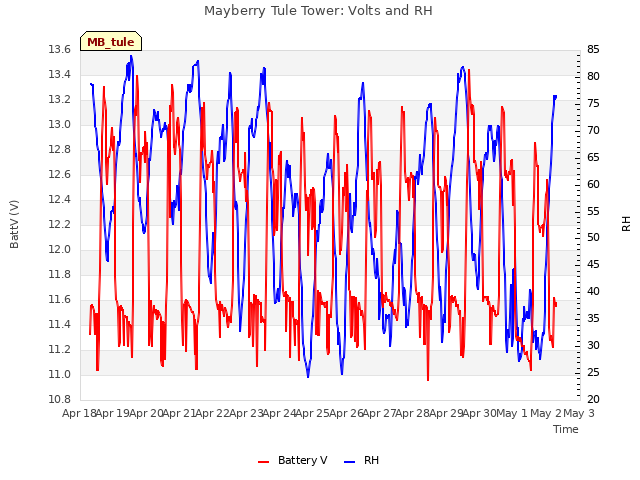640x480 pixels.
Task: Click the blue RH legend swatch
Action: tap(350, 461)
